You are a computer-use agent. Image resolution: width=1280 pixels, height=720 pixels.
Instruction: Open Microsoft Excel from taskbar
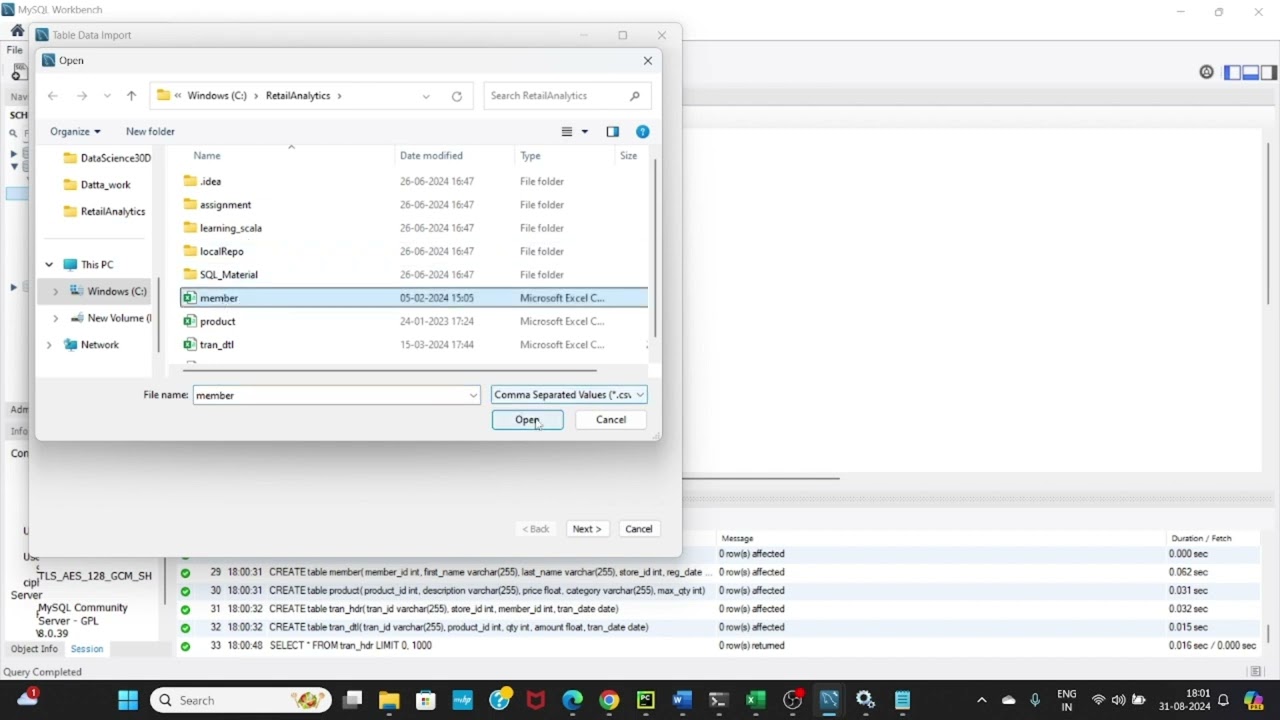pos(755,700)
